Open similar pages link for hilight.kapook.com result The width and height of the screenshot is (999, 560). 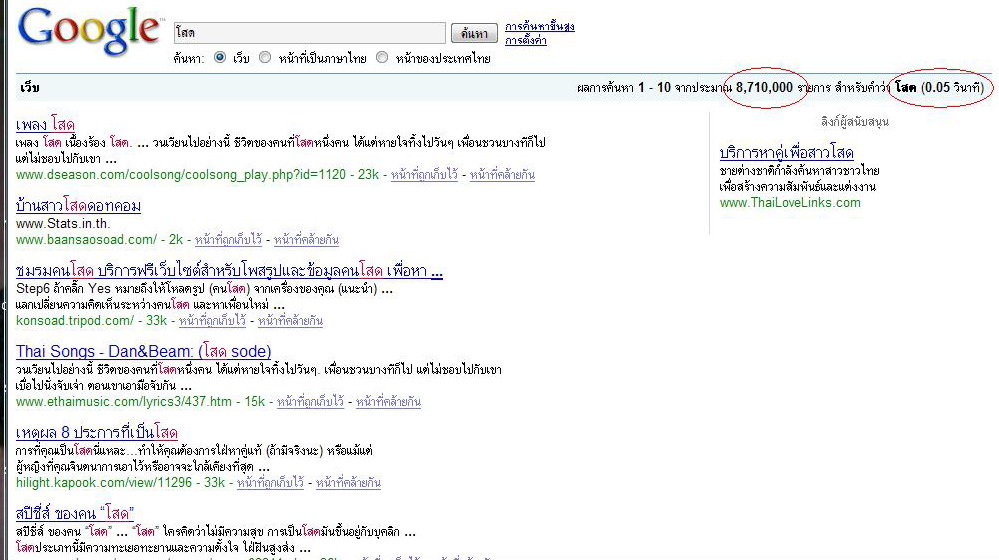349,482
